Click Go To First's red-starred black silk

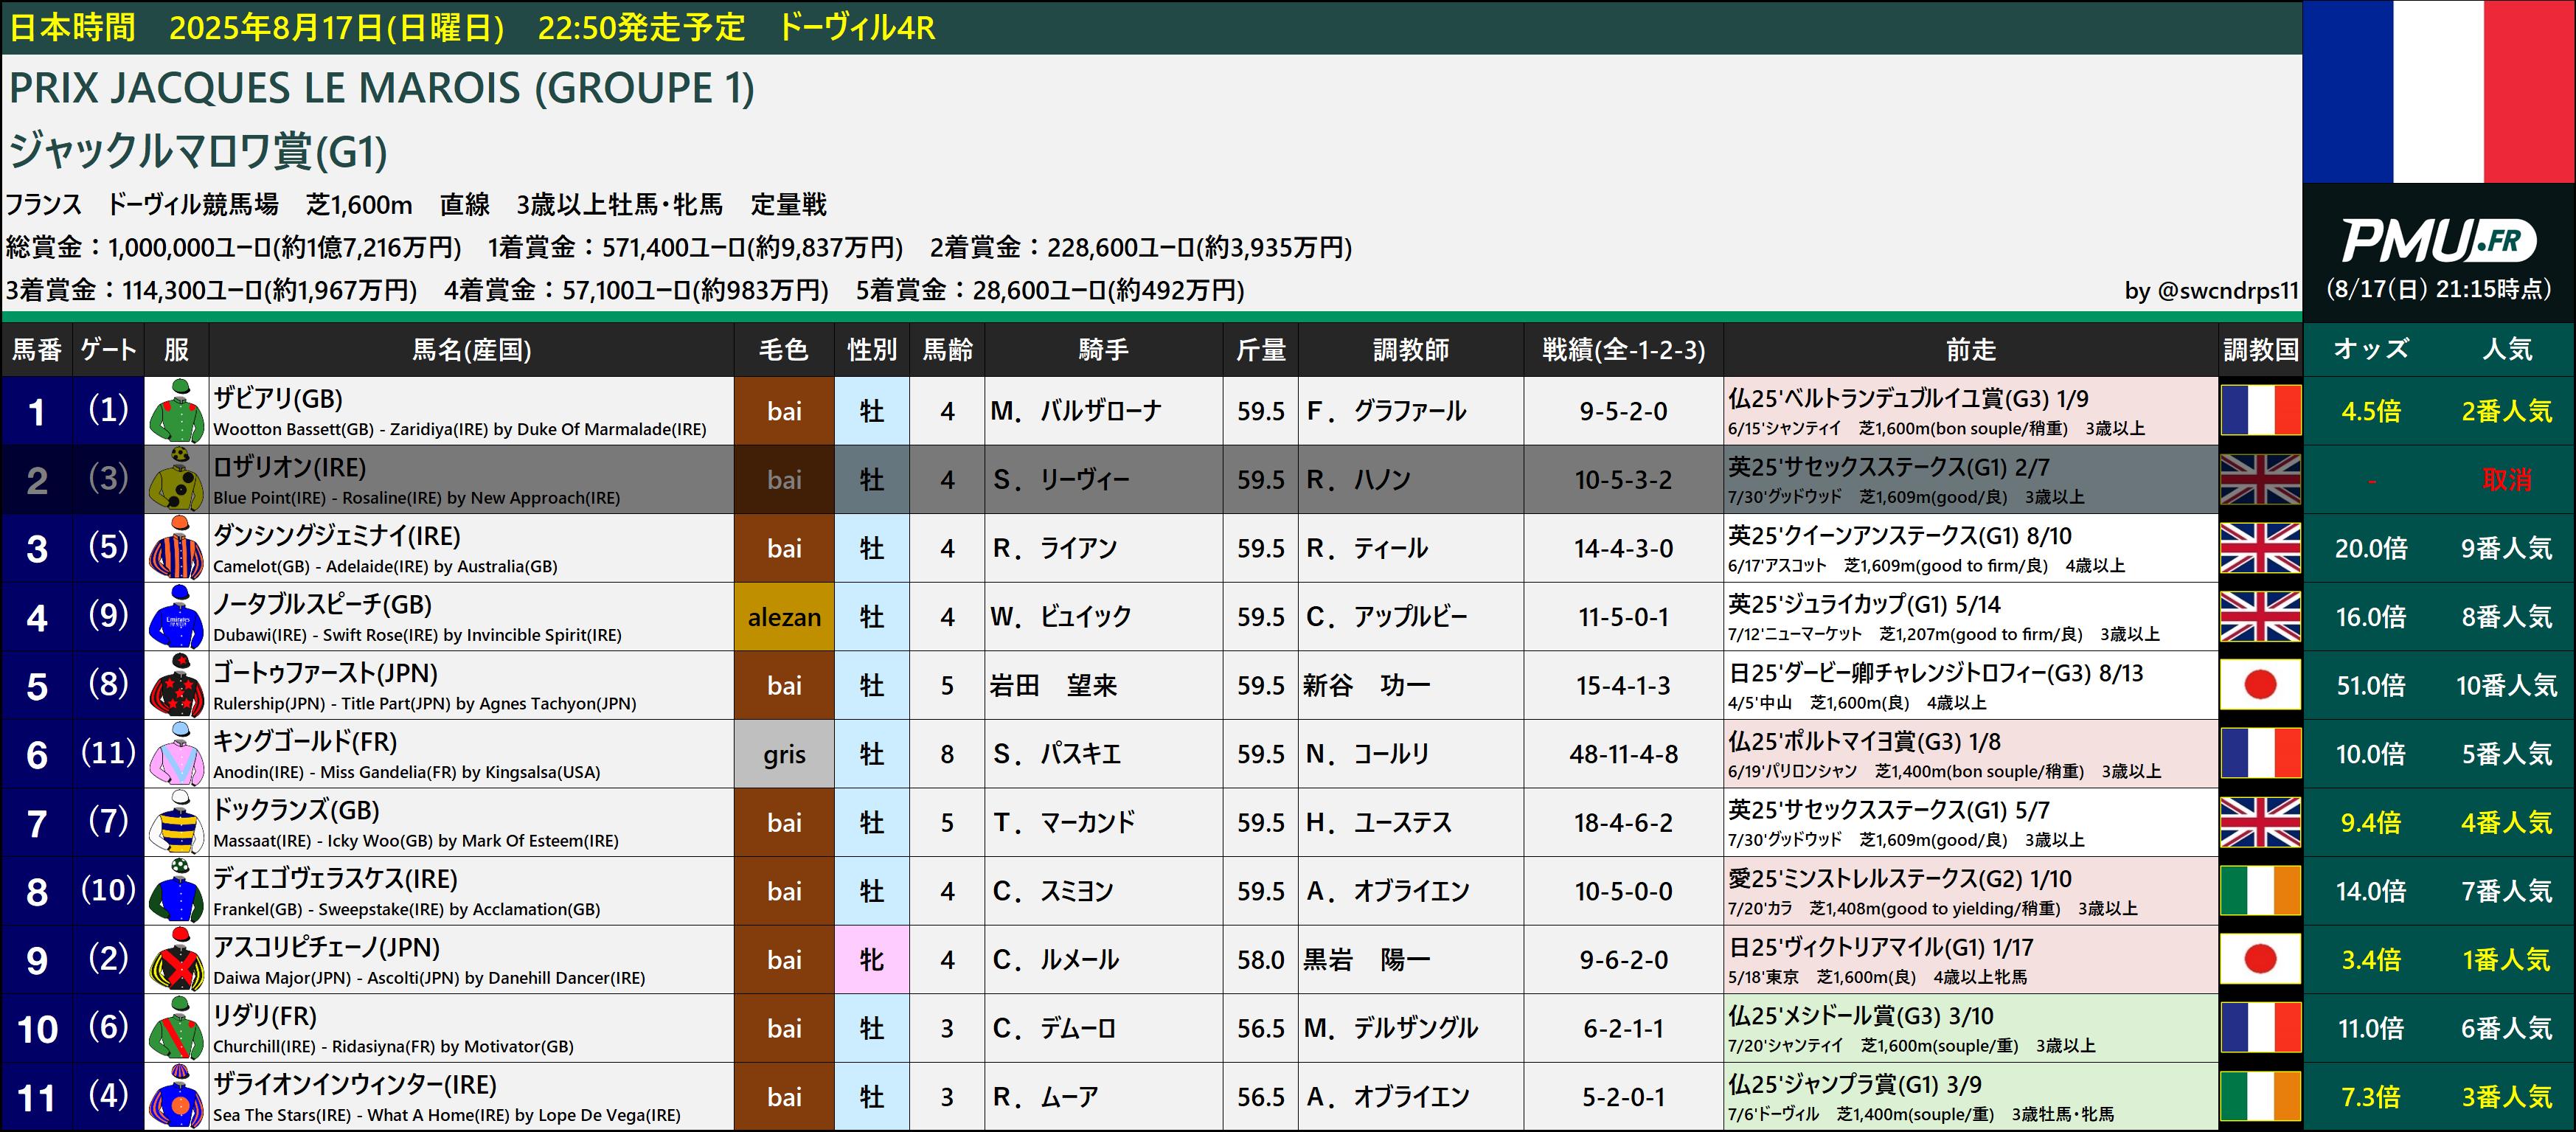coord(176,686)
